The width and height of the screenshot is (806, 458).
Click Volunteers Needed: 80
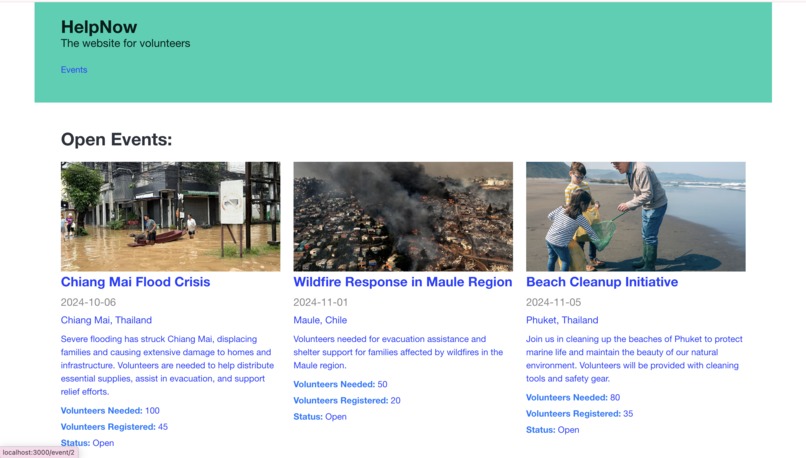tap(573, 397)
